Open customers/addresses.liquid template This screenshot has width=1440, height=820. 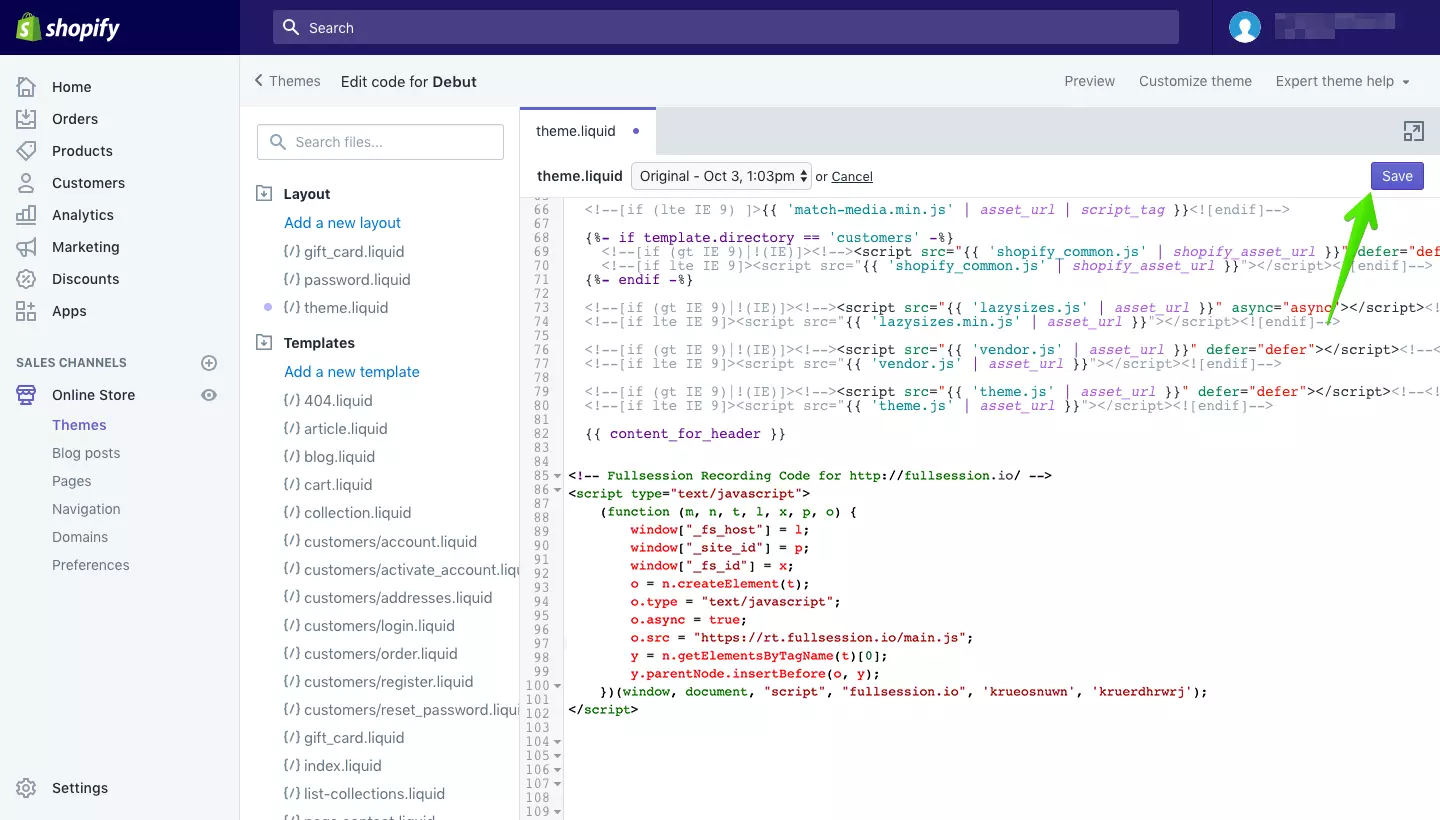tap(398, 598)
